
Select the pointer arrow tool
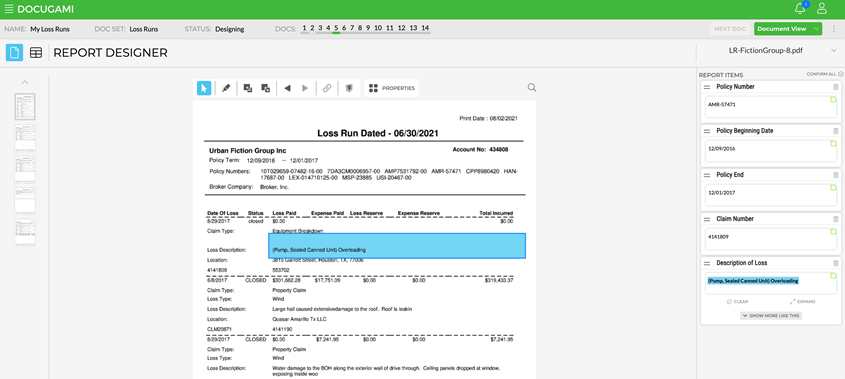pyautogui.click(x=204, y=88)
